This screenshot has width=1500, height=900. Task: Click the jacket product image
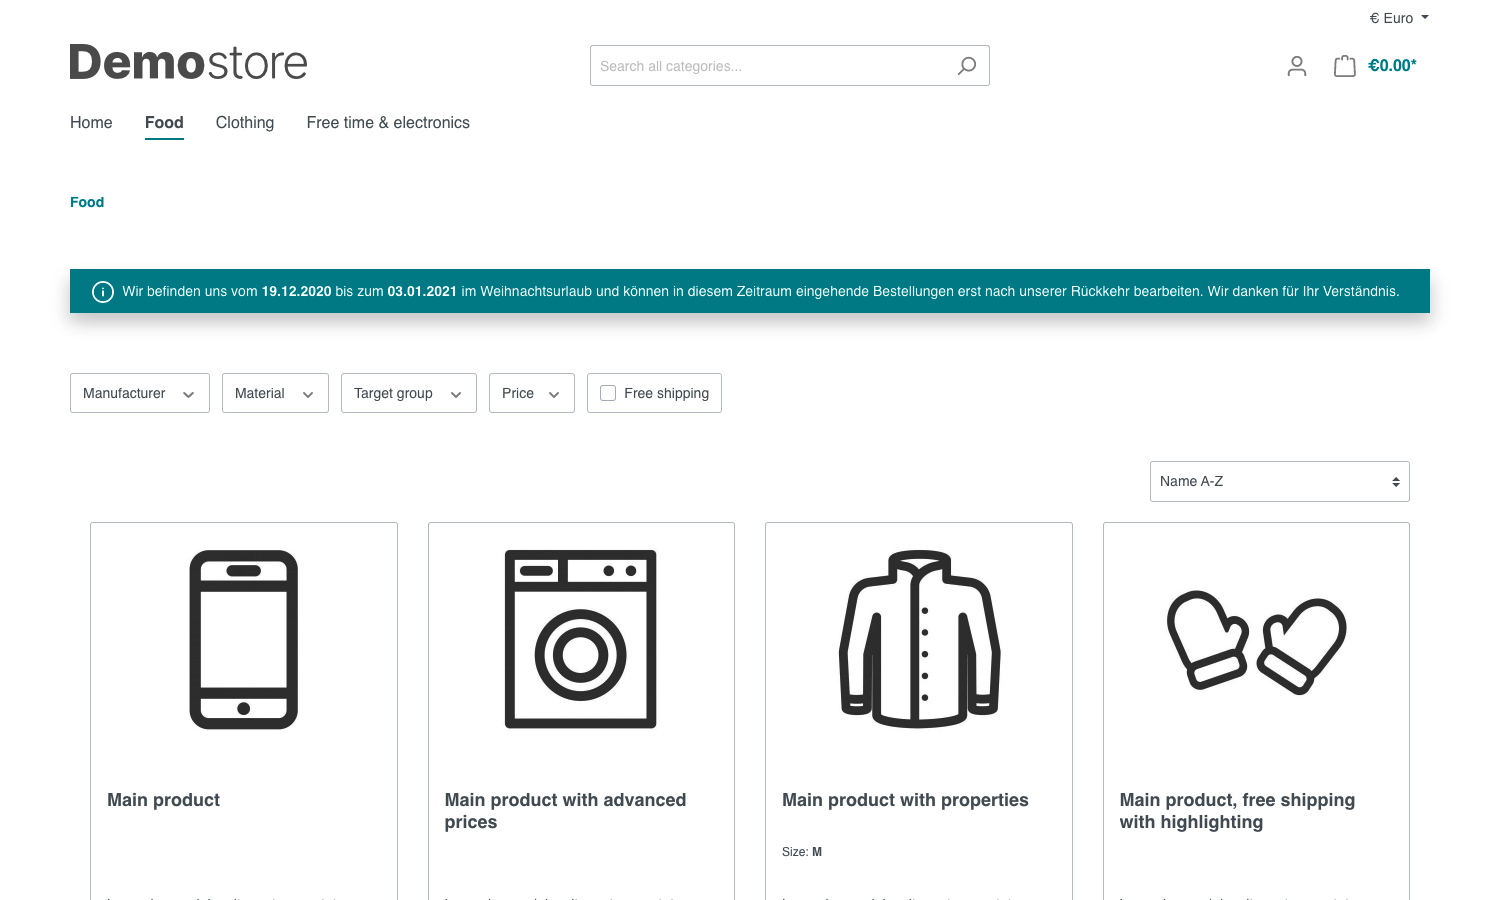coord(919,639)
